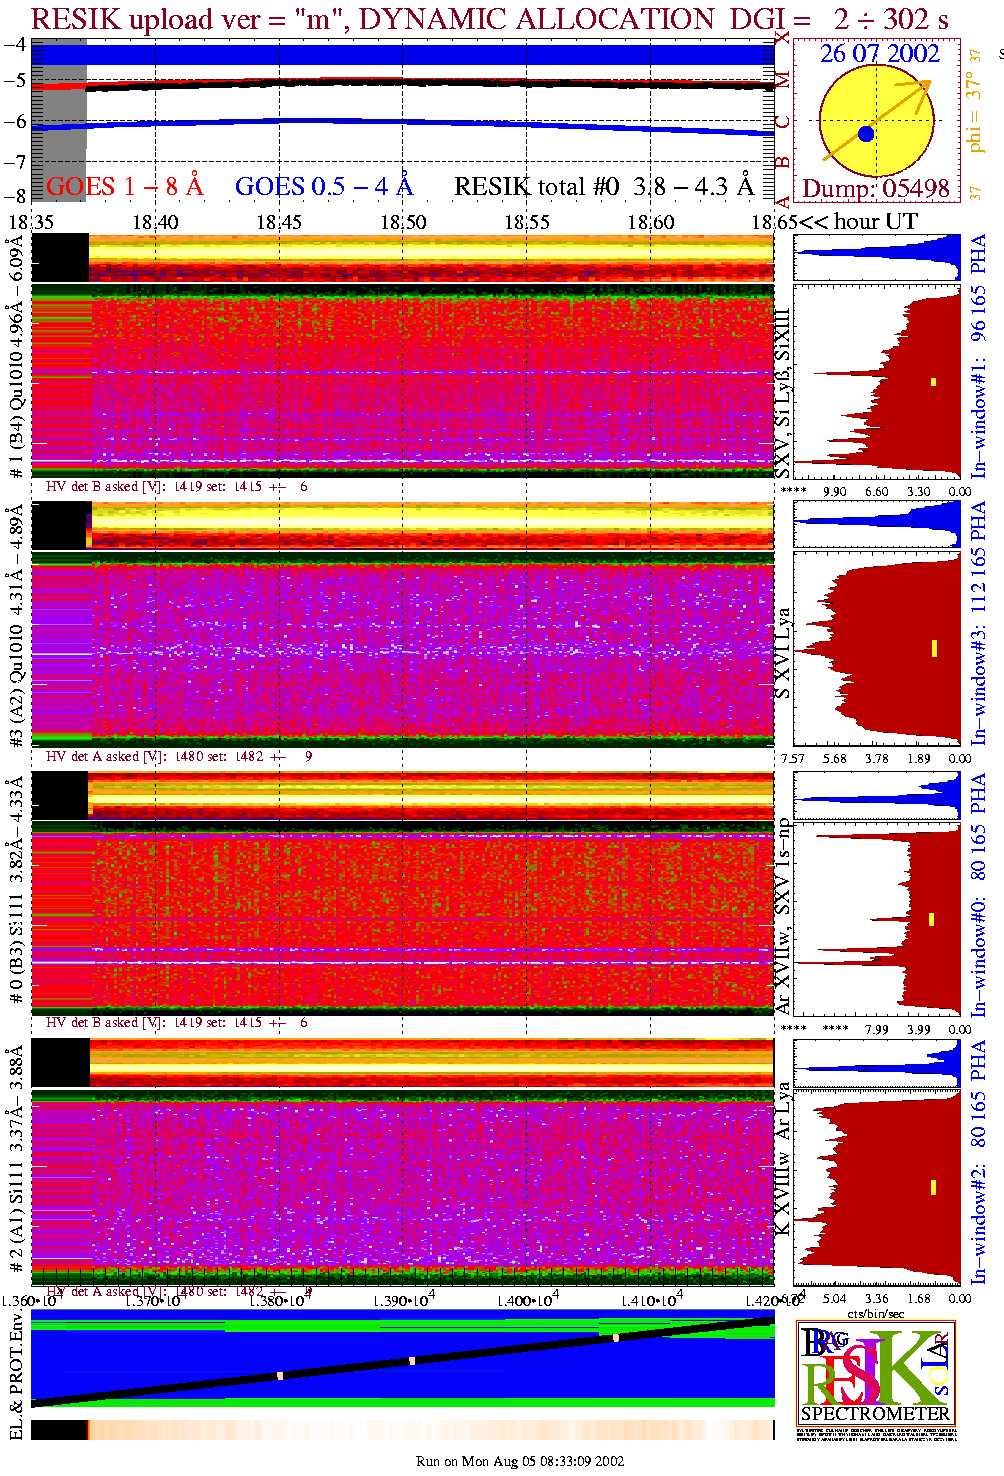Select the red GOES 1 – 8 Å legend label
This screenshot has width=1004, height=1476.
(x=124, y=187)
